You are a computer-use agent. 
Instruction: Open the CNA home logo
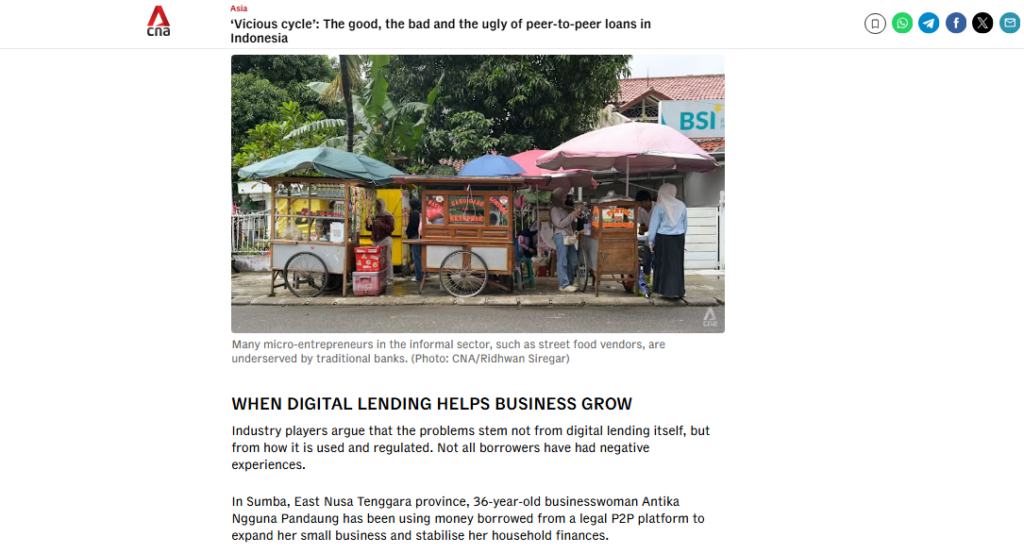click(158, 21)
